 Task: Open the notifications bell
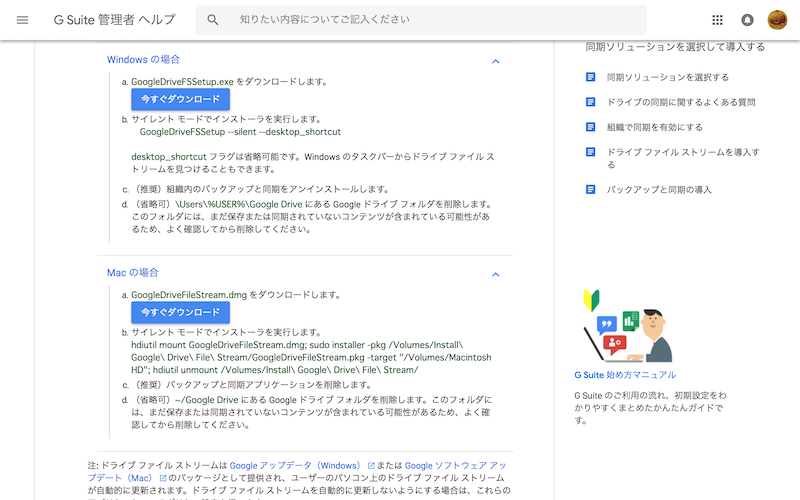point(747,20)
